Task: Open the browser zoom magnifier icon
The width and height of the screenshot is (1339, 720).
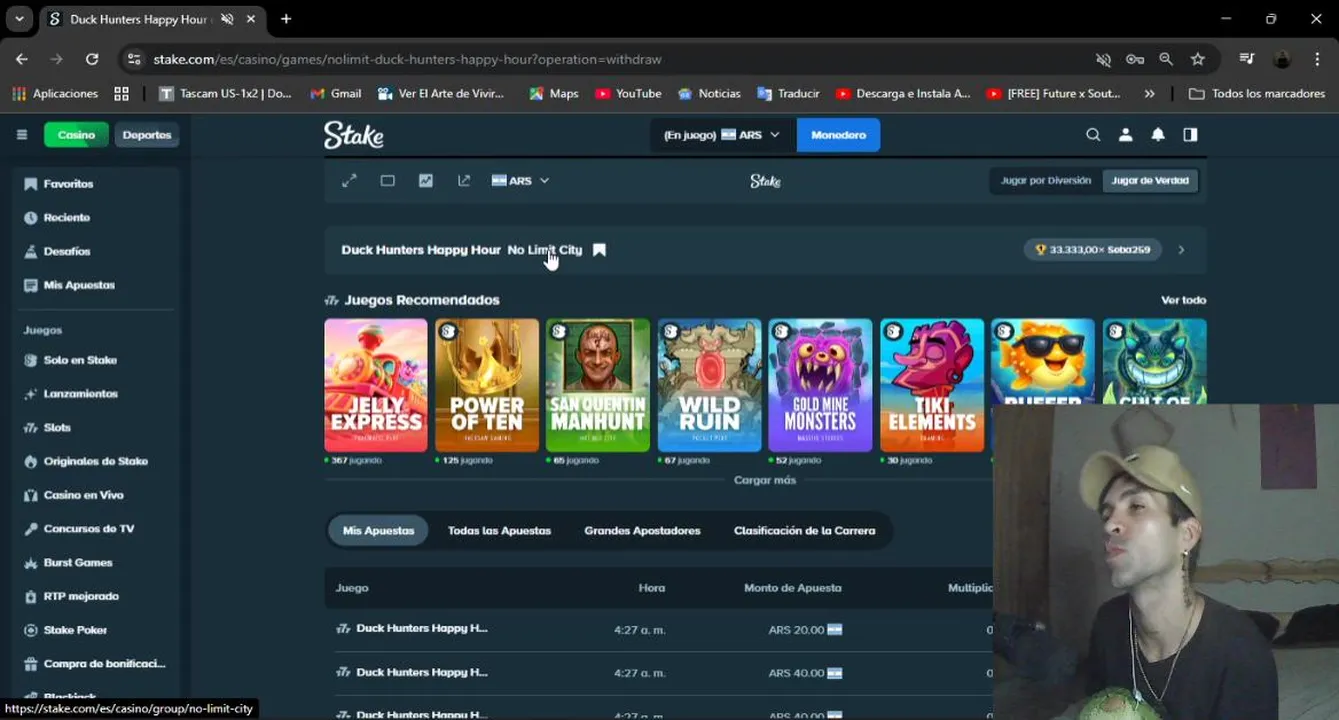Action: click(x=1166, y=59)
